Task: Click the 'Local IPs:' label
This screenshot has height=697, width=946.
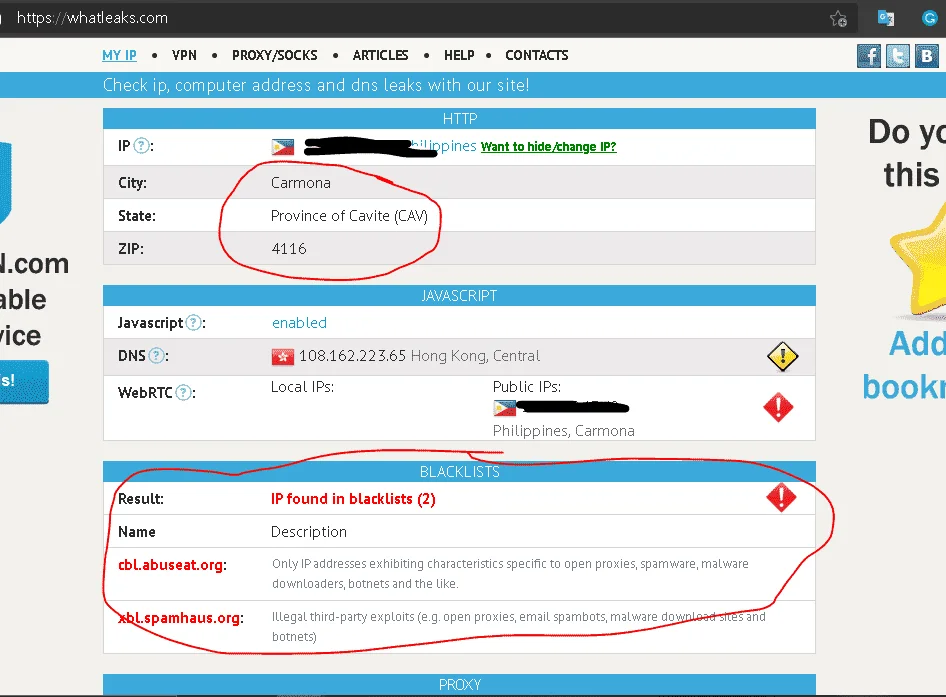Action: point(302,387)
